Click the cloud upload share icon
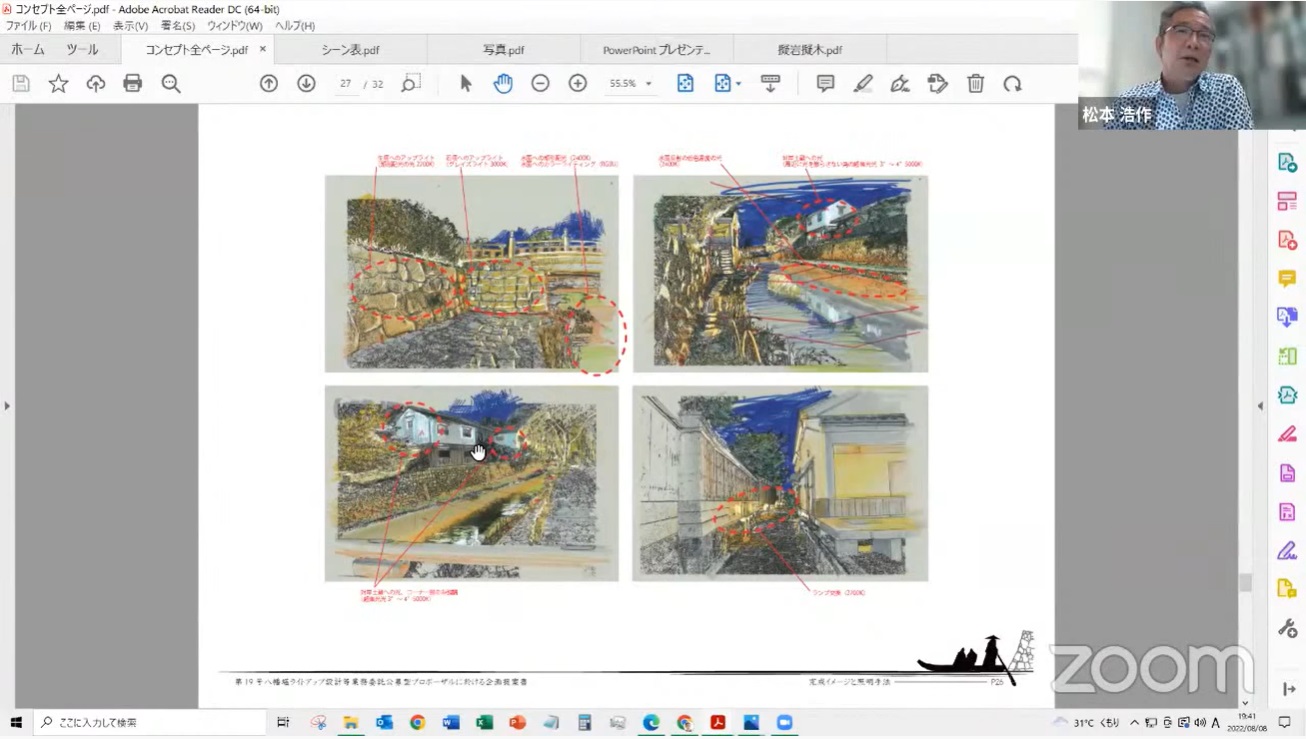This screenshot has width=1306, height=739. tap(96, 84)
